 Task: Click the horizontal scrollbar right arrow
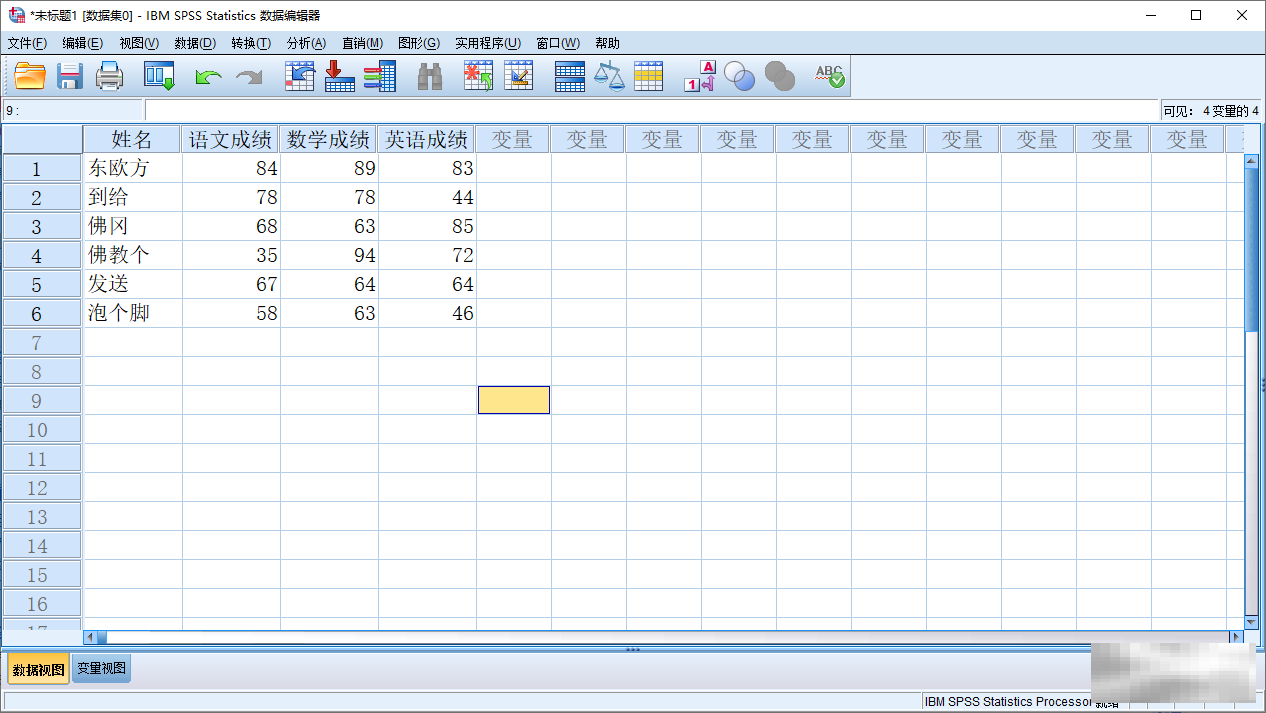1236,637
